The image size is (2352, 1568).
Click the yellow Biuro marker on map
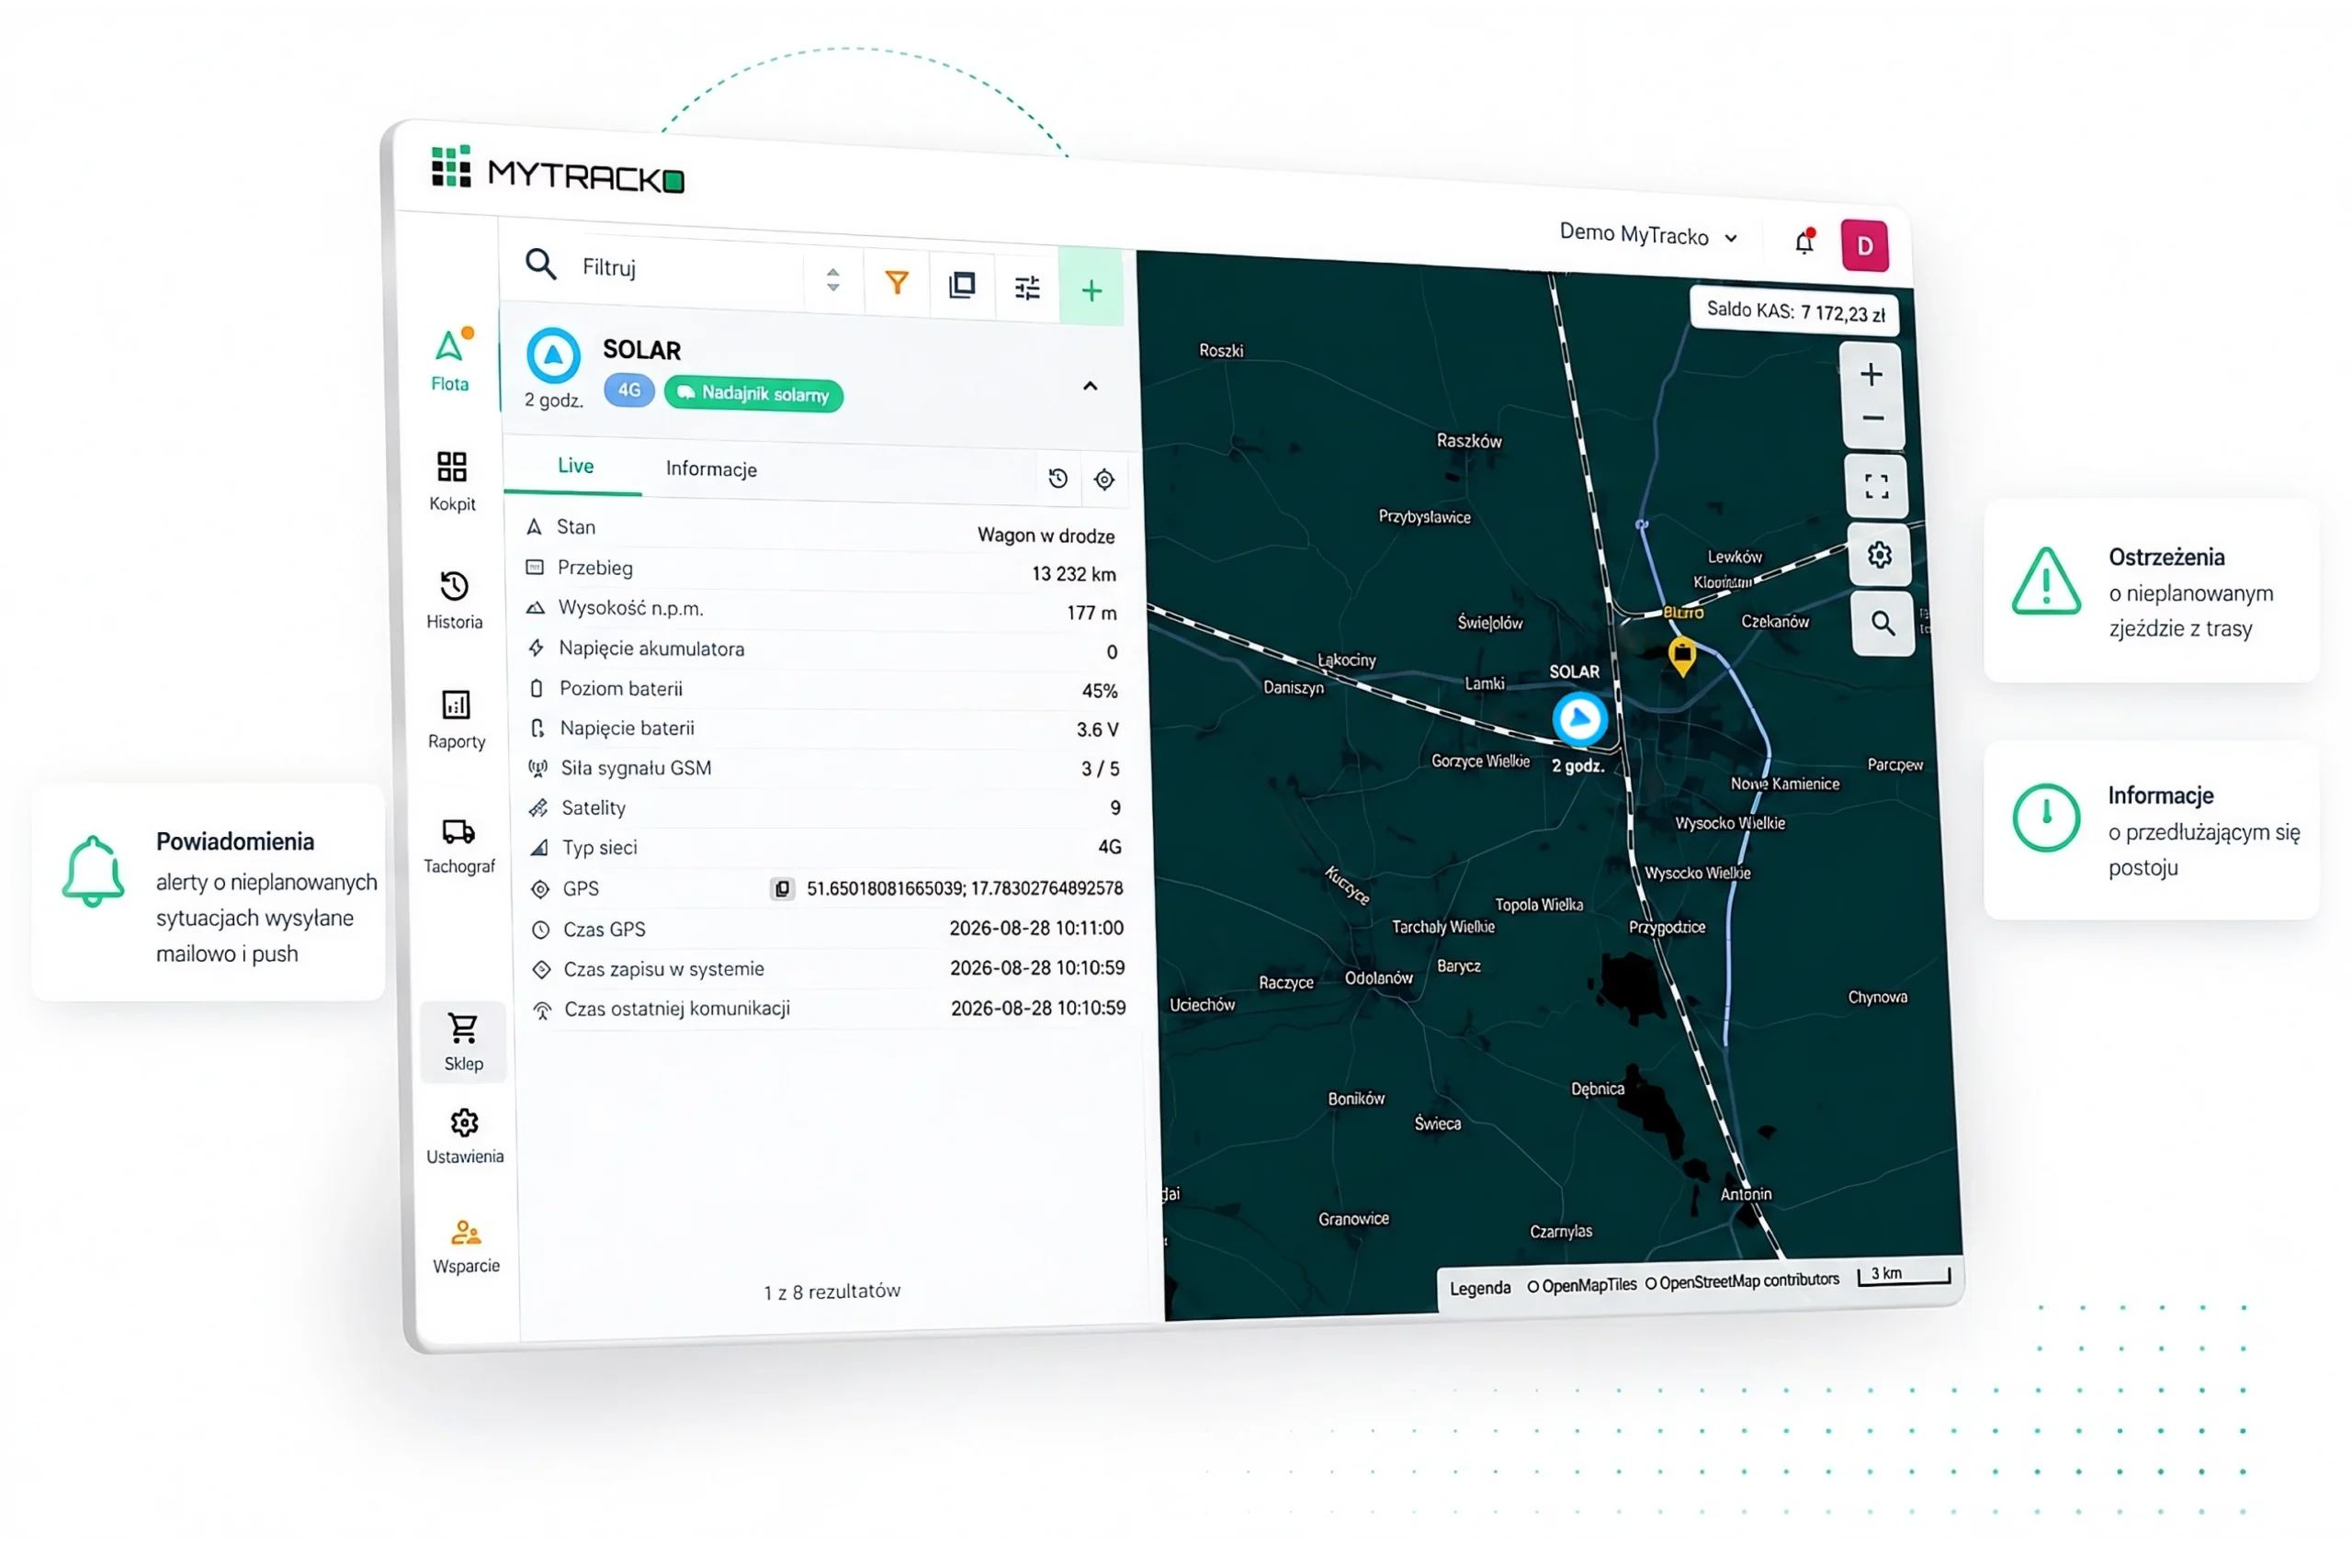[1683, 657]
